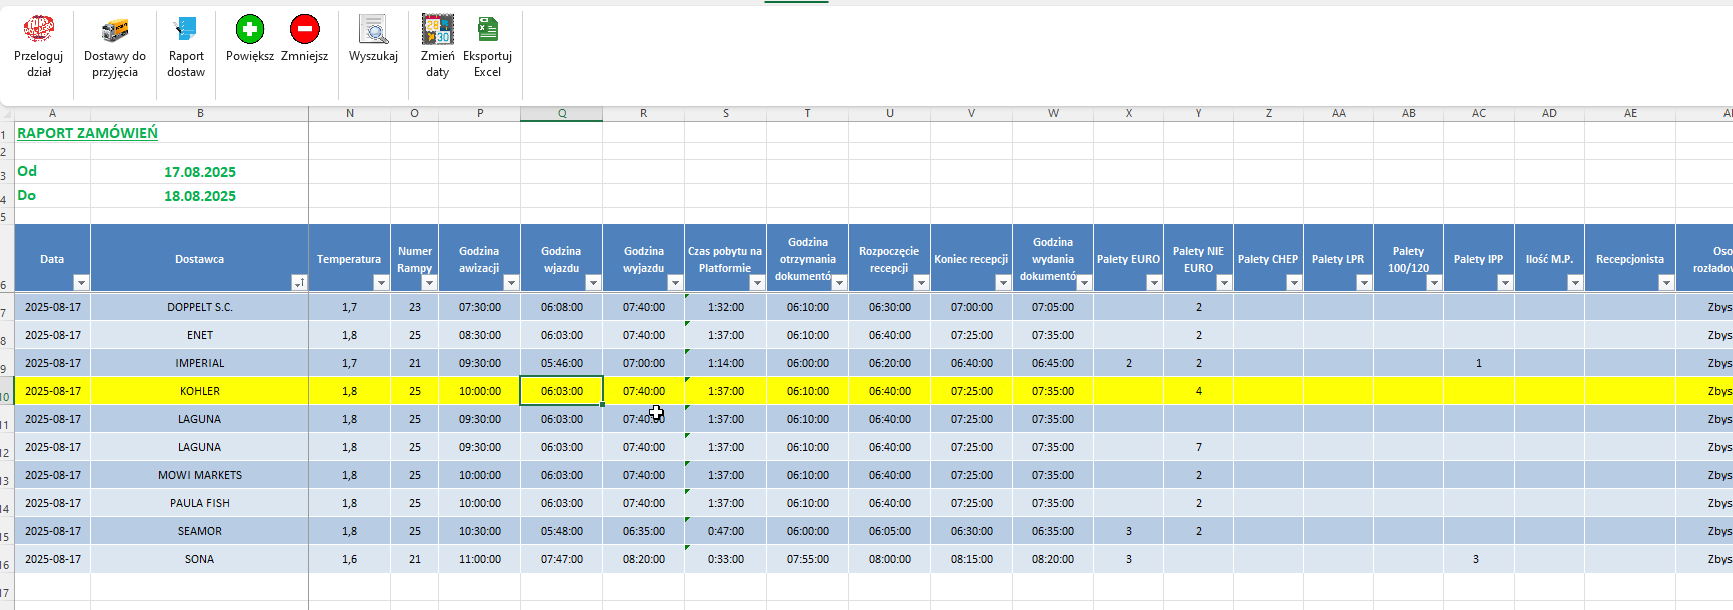Click the red Zmniejsz minus icon
Image resolution: width=1733 pixels, height=610 pixels.
[x=305, y=29]
